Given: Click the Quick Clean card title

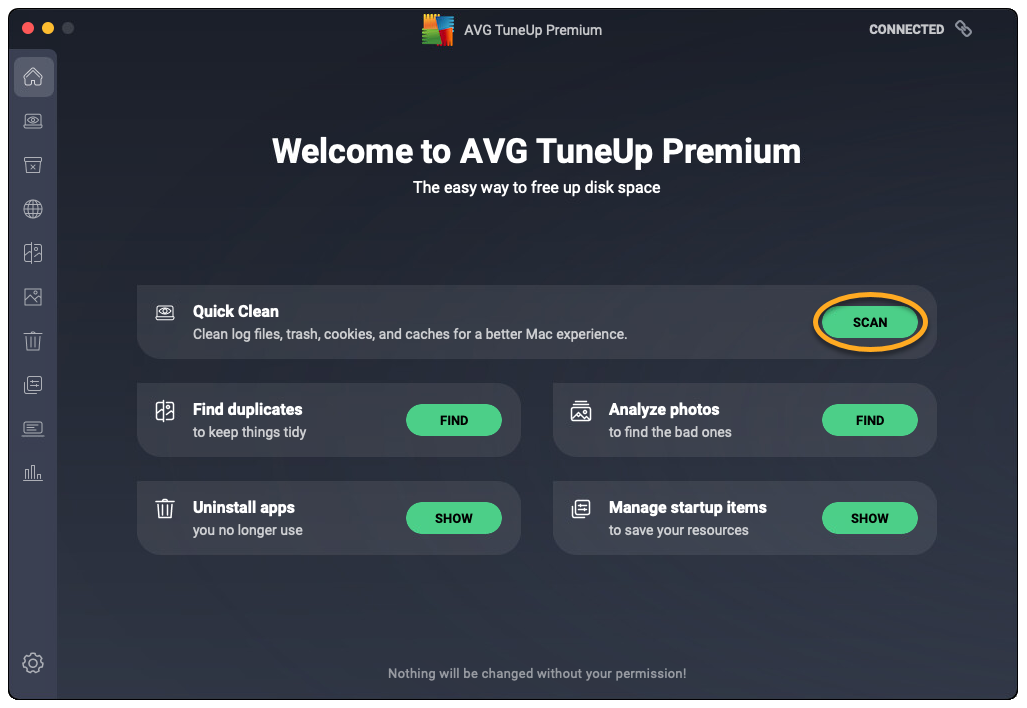Looking at the screenshot, I should click(236, 312).
